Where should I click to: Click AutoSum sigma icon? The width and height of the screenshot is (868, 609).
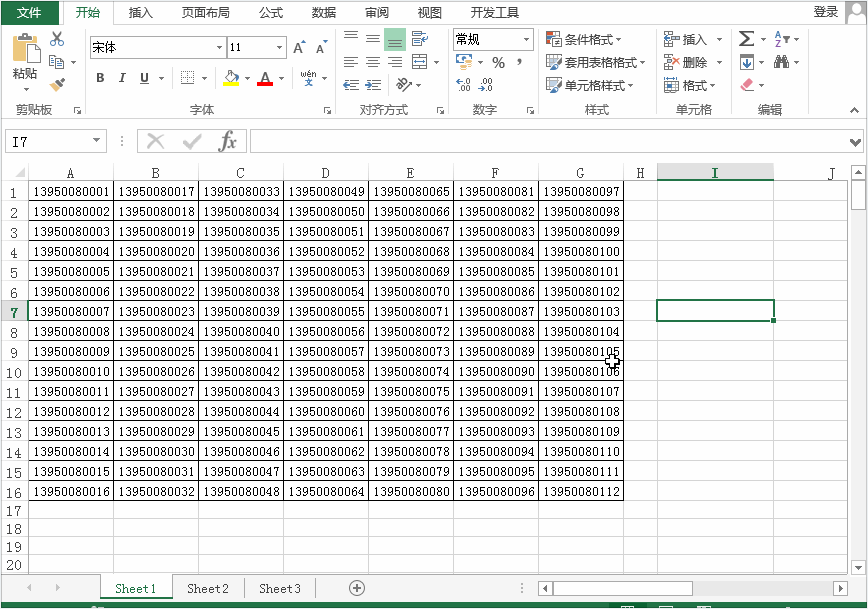(x=746, y=39)
